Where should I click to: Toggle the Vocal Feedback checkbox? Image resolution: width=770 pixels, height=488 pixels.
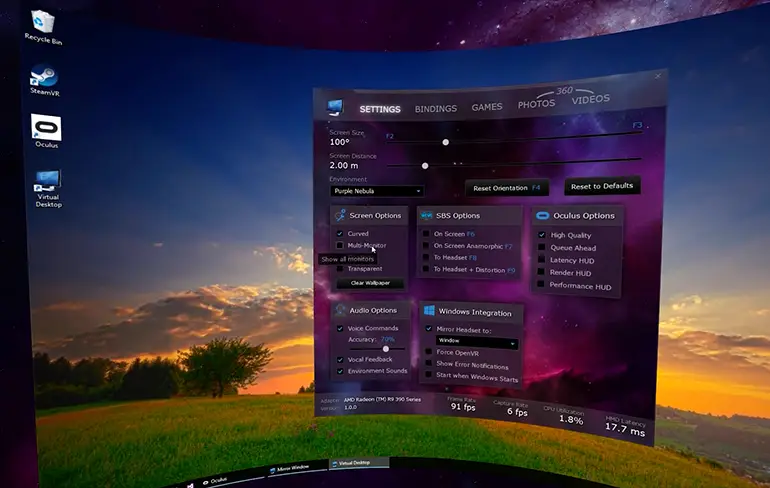340,359
